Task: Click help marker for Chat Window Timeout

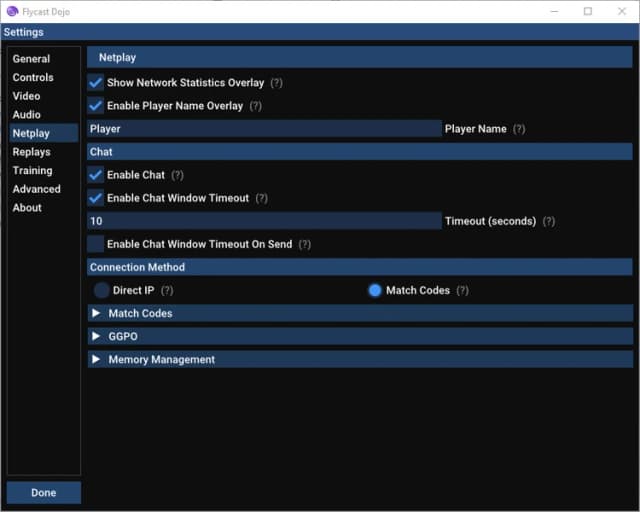Action: pos(262,198)
